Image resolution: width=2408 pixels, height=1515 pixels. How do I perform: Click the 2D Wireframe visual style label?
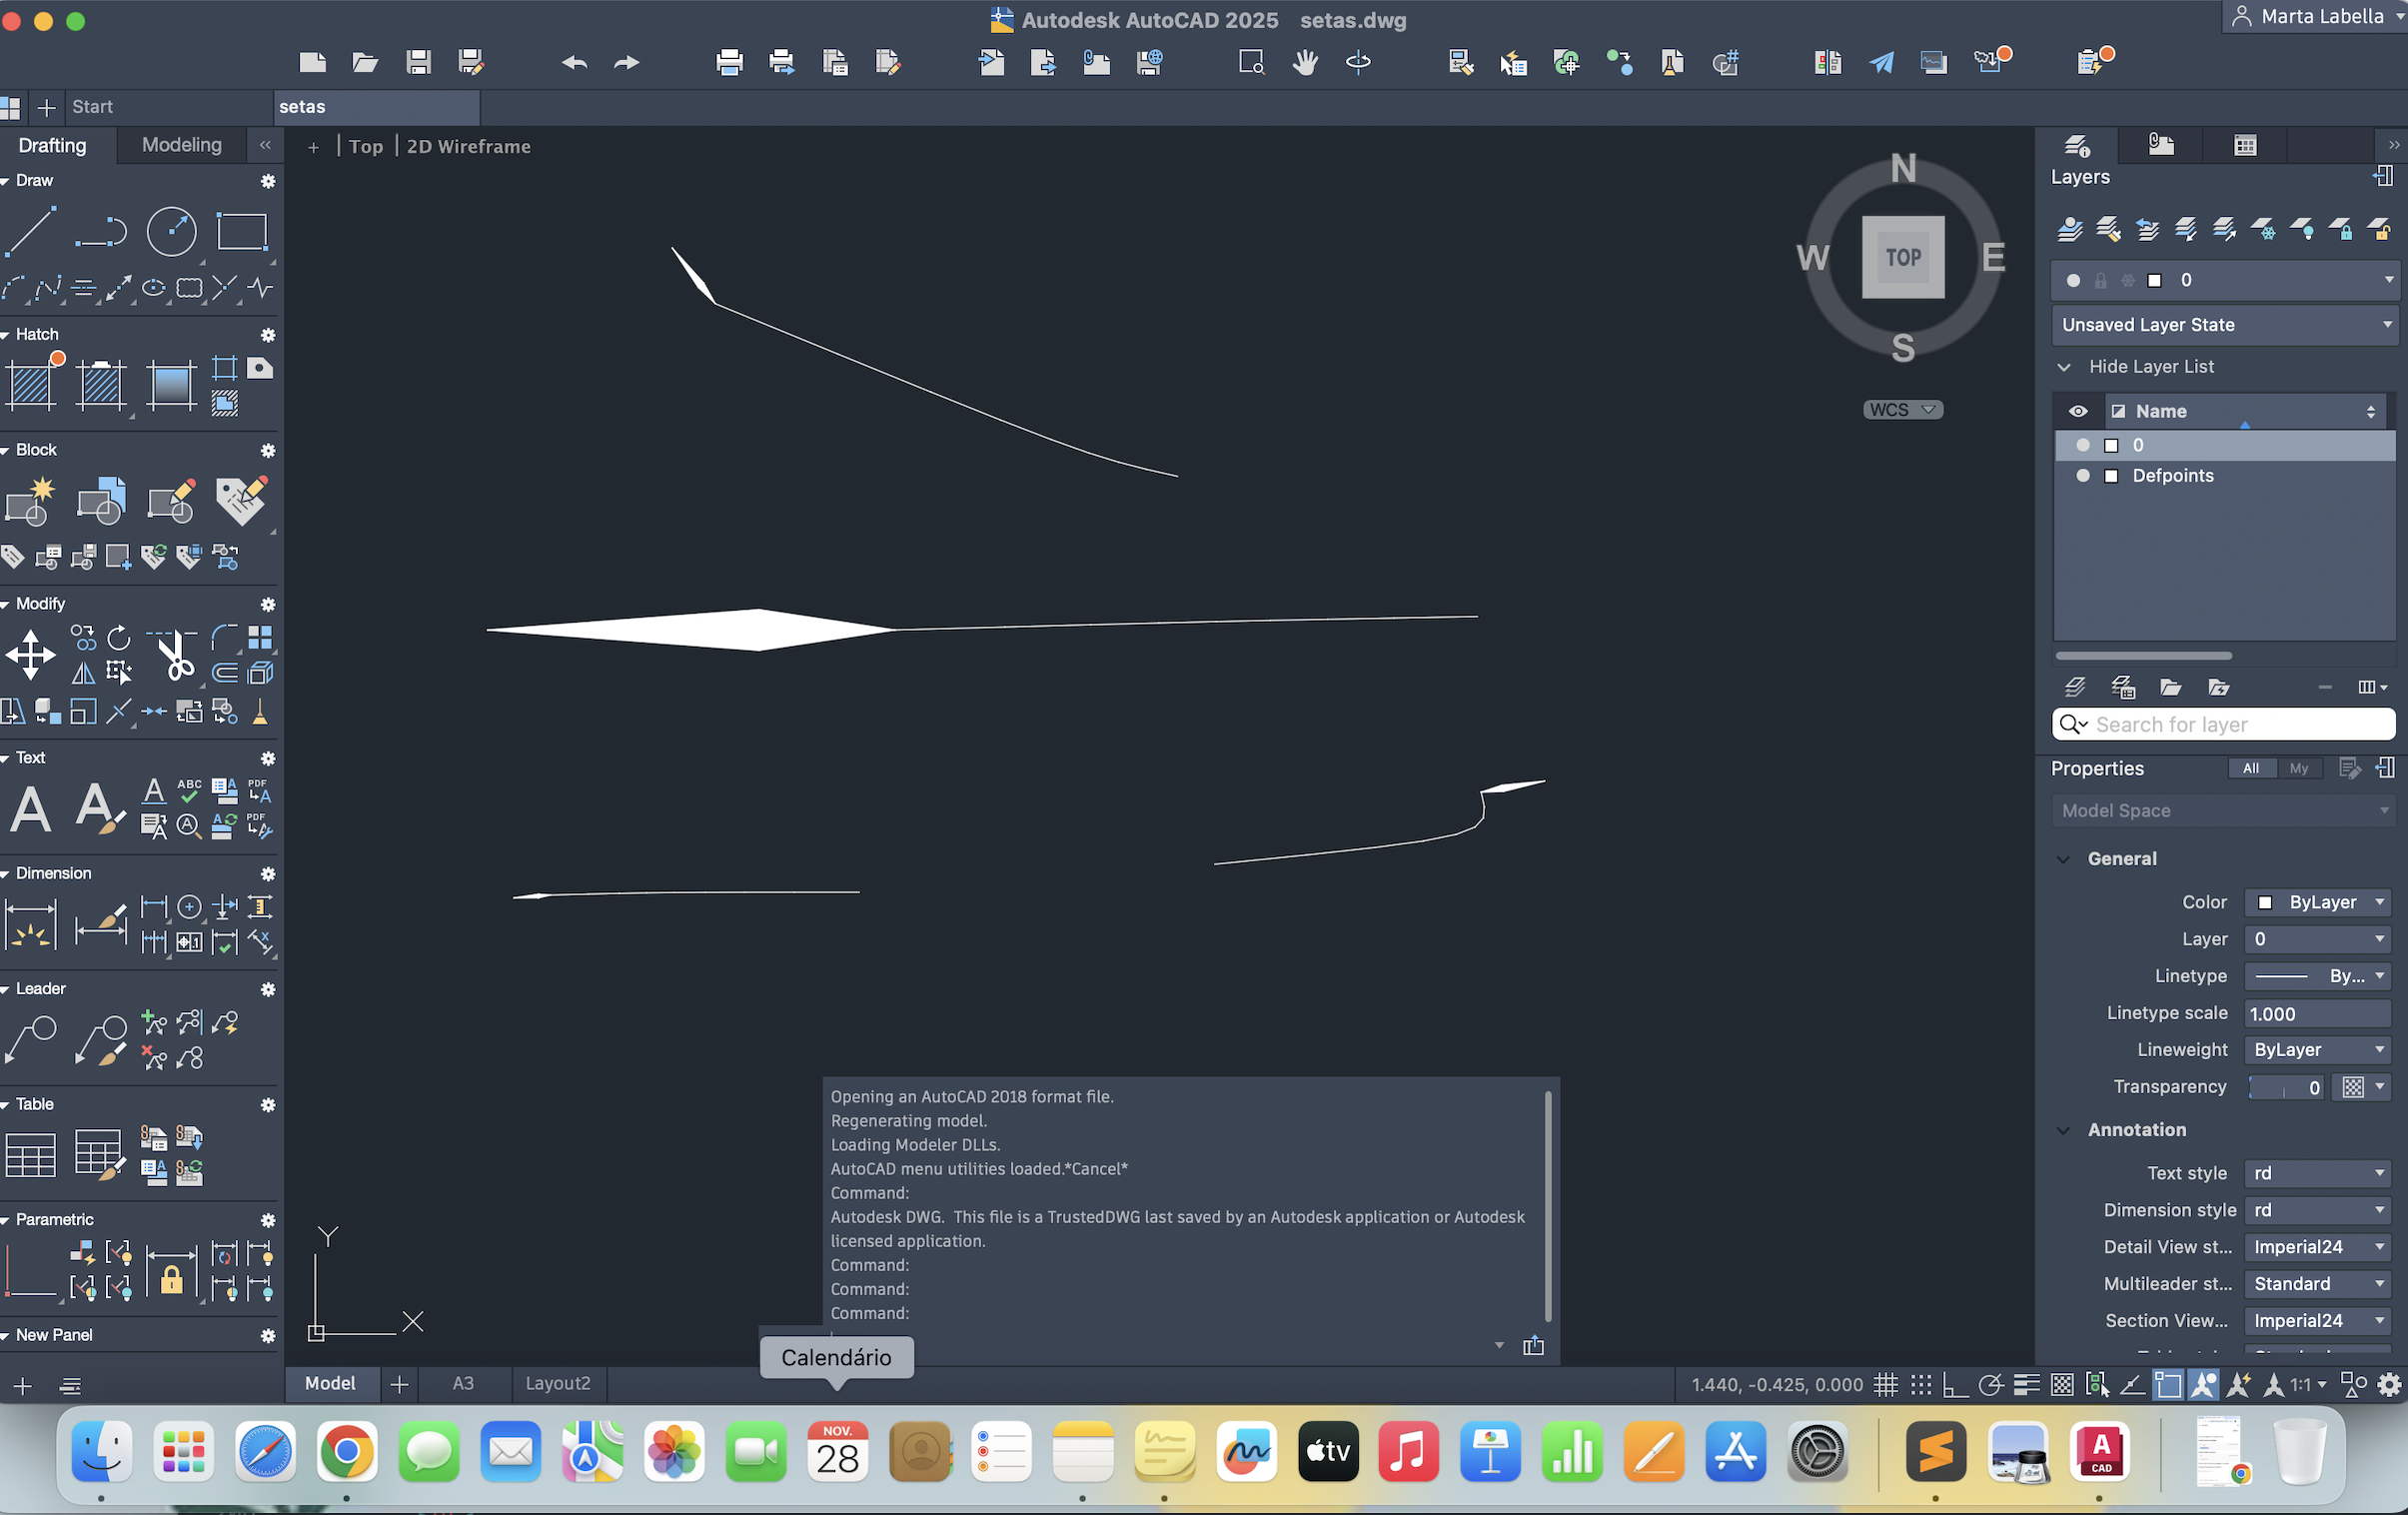coord(468,147)
